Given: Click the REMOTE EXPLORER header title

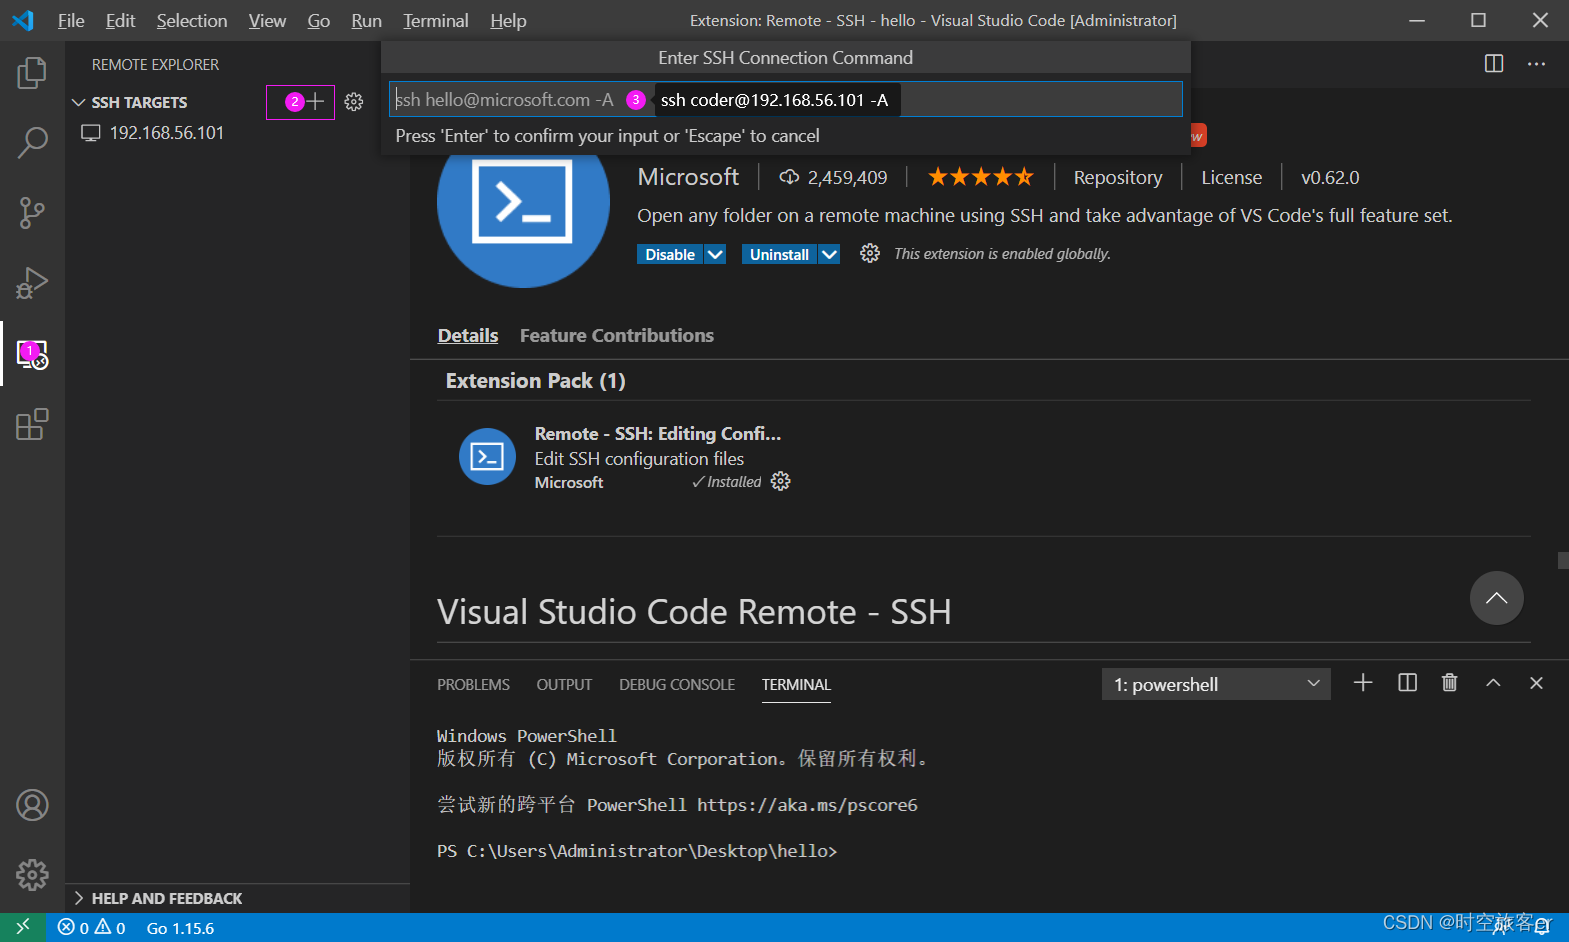Looking at the screenshot, I should [x=155, y=64].
